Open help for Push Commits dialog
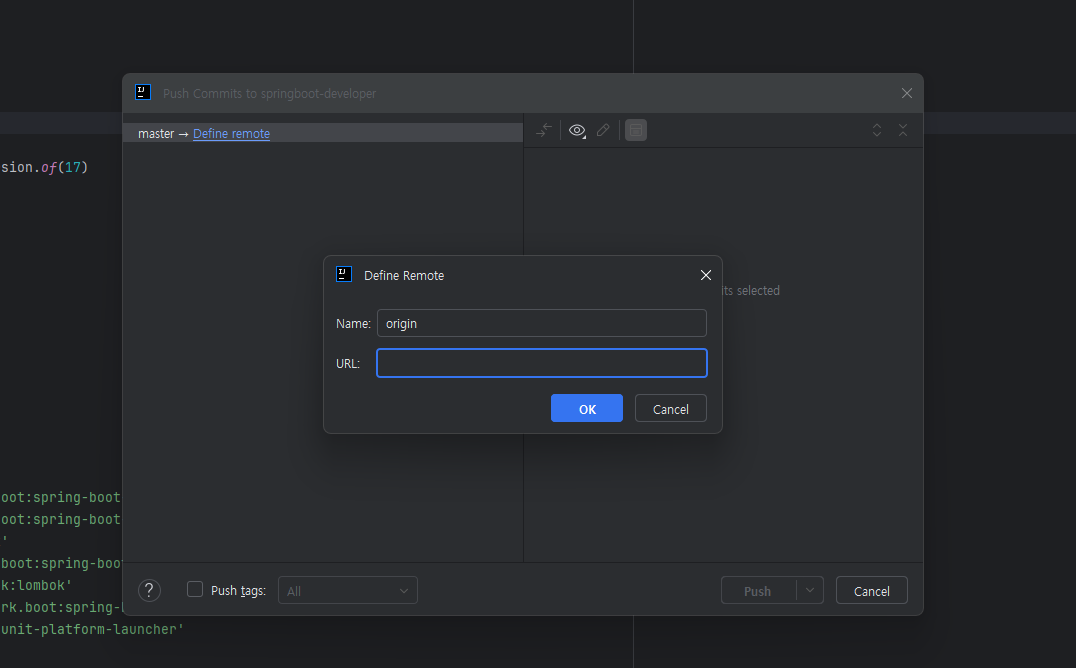1076x668 pixels. pos(149,590)
